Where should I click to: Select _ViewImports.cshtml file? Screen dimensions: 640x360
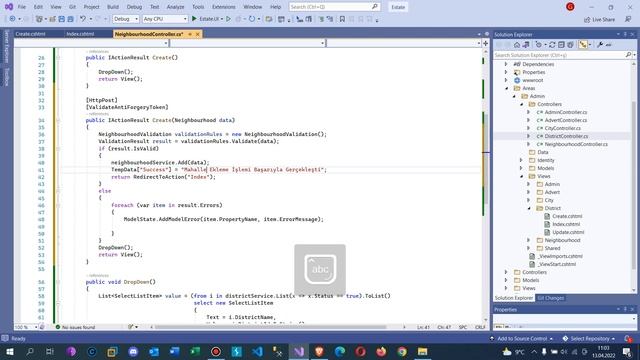click(x=560, y=256)
